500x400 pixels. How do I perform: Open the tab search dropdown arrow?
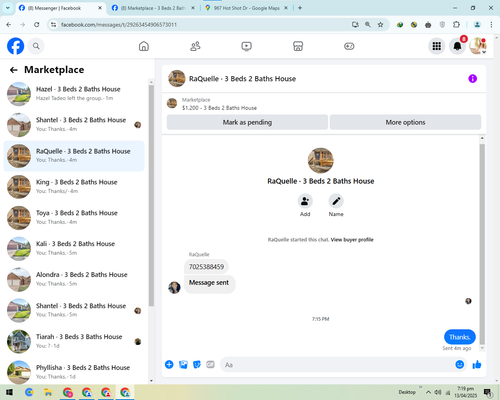7,8
